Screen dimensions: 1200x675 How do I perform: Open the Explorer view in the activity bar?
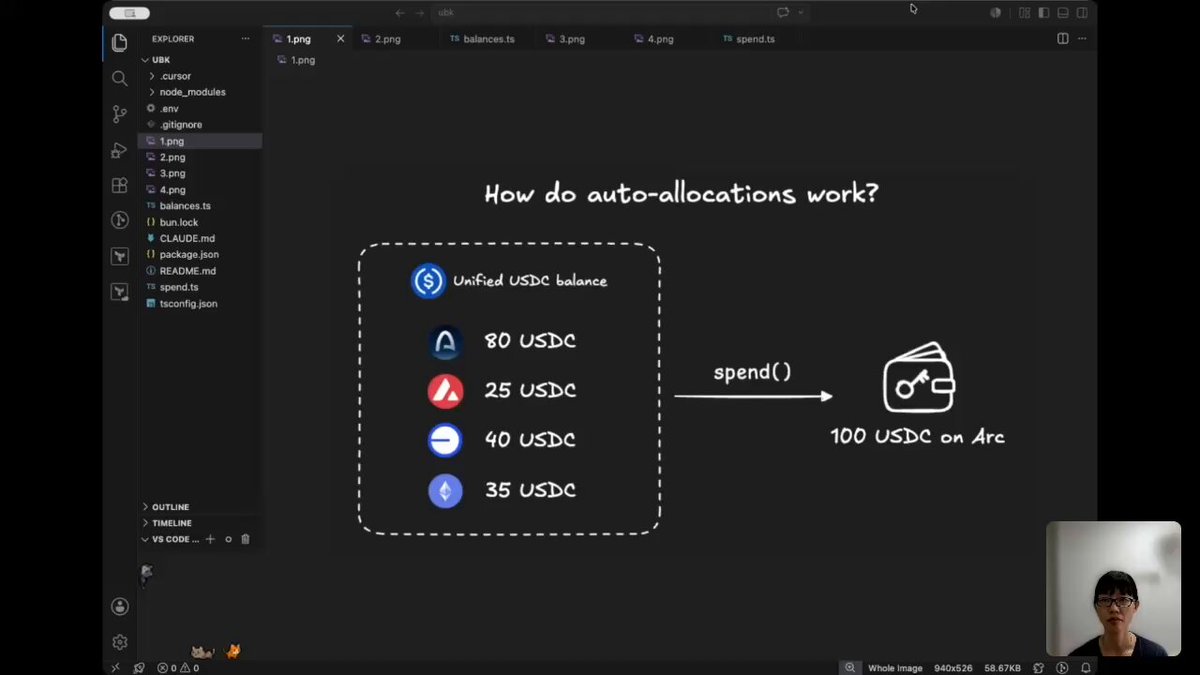coord(120,43)
